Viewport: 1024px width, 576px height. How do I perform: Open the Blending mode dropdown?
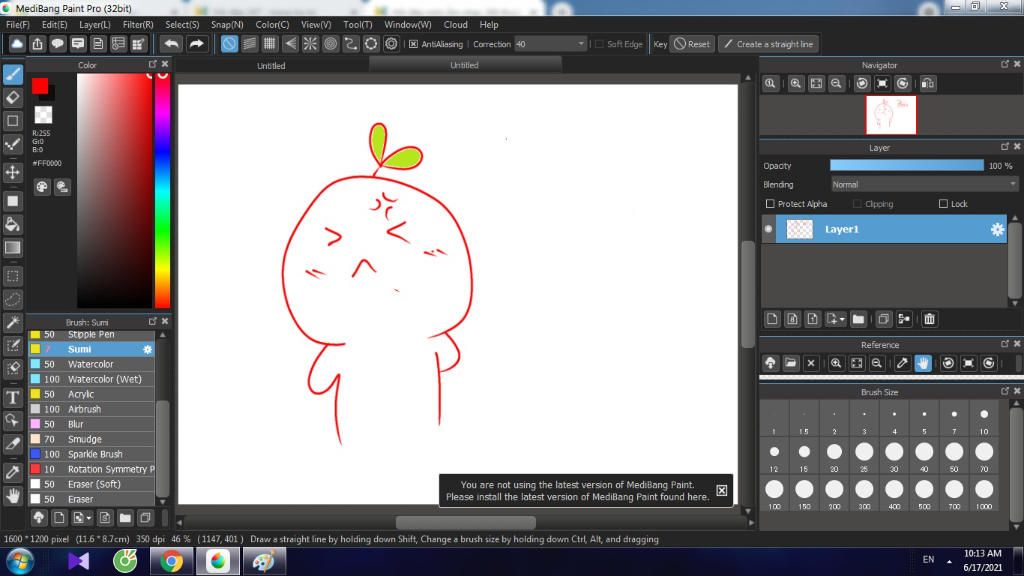click(924, 185)
